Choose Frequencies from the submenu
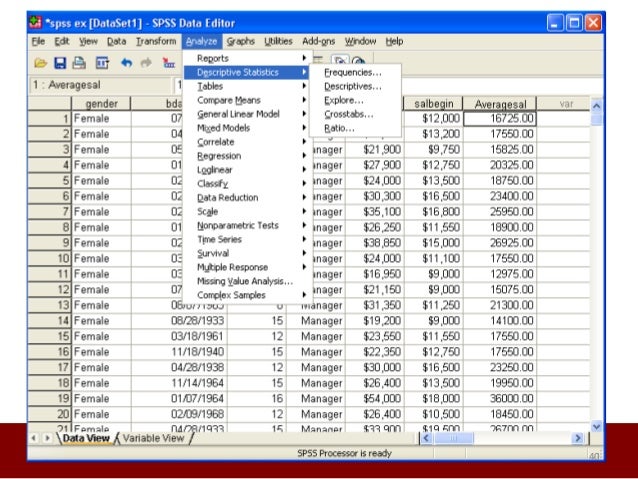The height and width of the screenshot is (479, 638). click(x=355, y=72)
